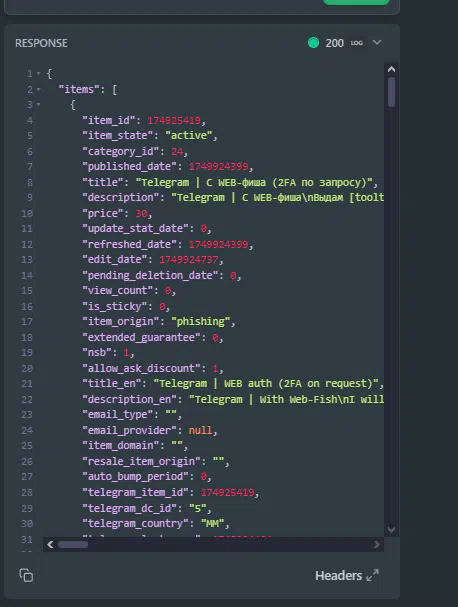Click the vertical scrollbar's up arrow

[x=391, y=69]
